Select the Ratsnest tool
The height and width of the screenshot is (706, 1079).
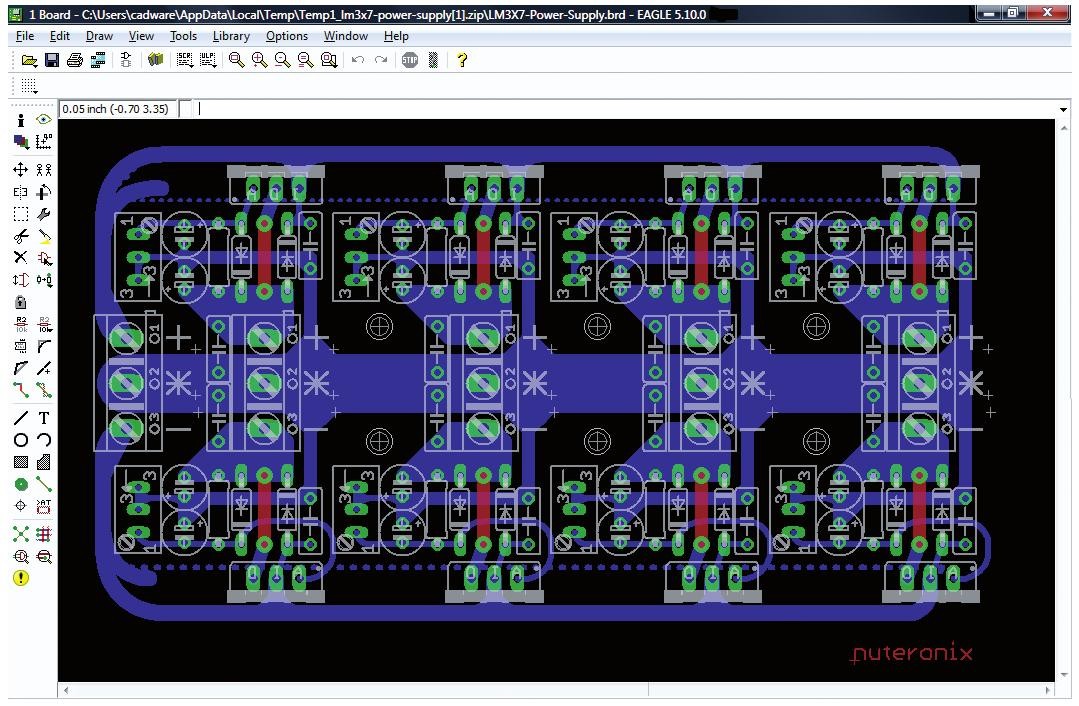pos(21,534)
